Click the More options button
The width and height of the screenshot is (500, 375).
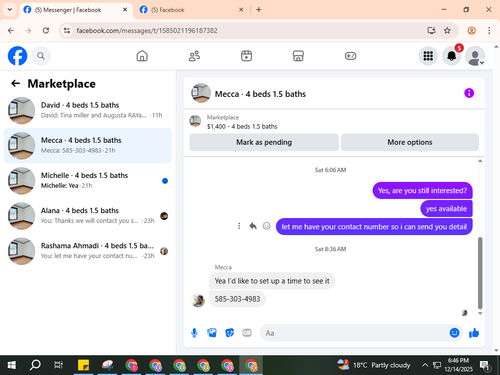[x=410, y=142]
